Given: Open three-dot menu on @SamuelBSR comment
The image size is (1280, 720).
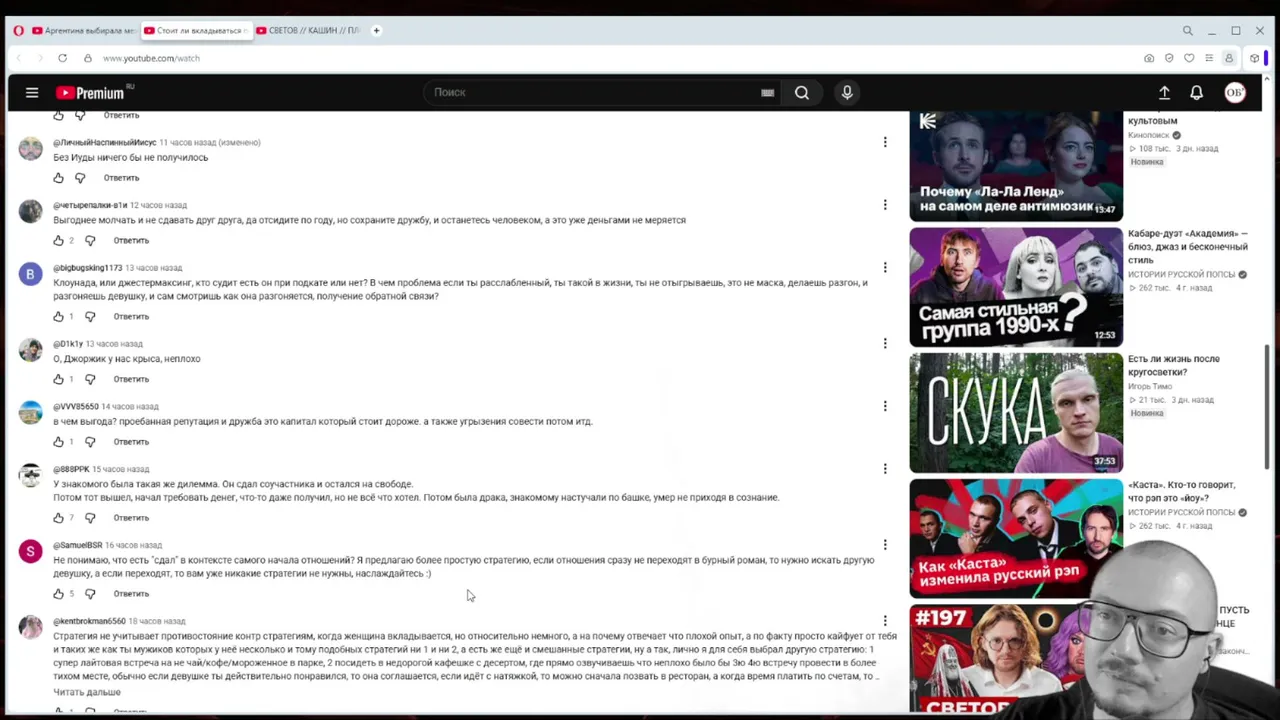Looking at the screenshot, I should tap(885, 545).
